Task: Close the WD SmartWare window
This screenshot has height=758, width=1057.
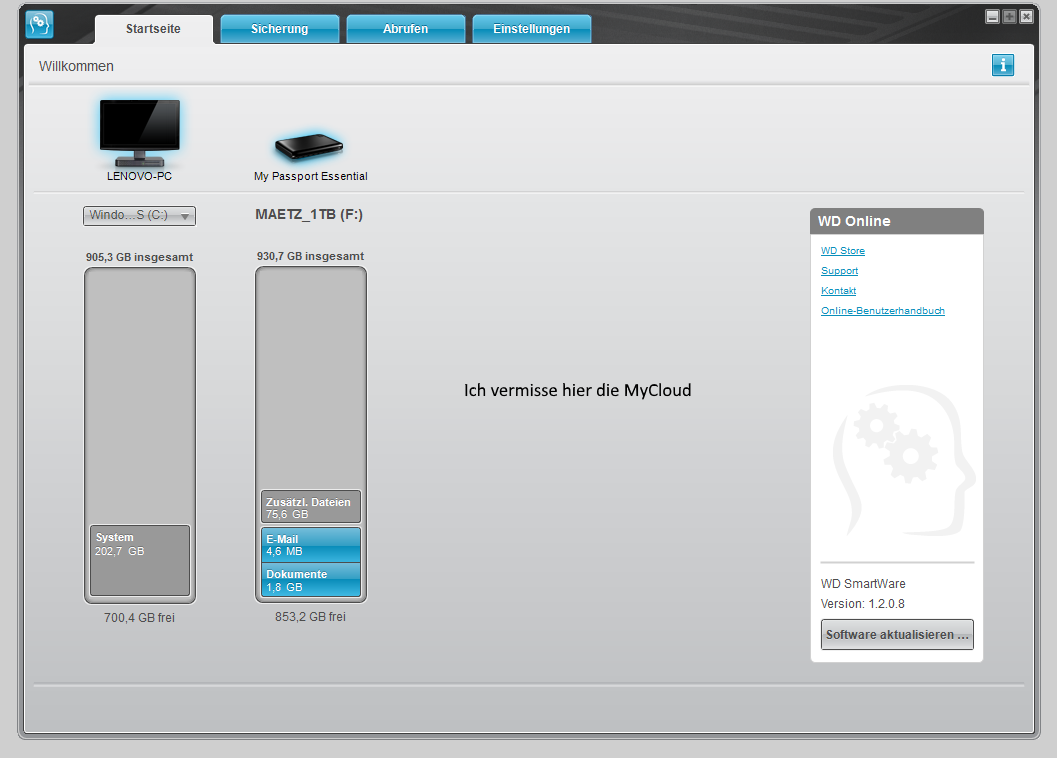Action: (1026, 17)
